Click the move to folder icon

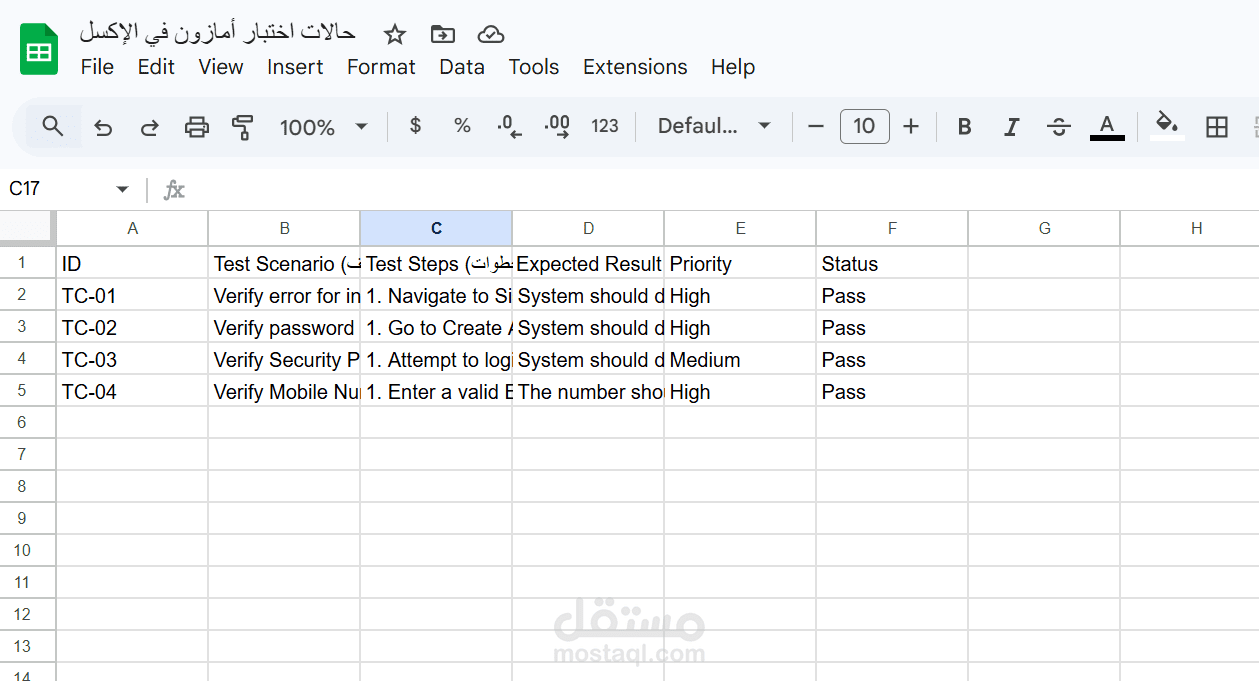442,34
